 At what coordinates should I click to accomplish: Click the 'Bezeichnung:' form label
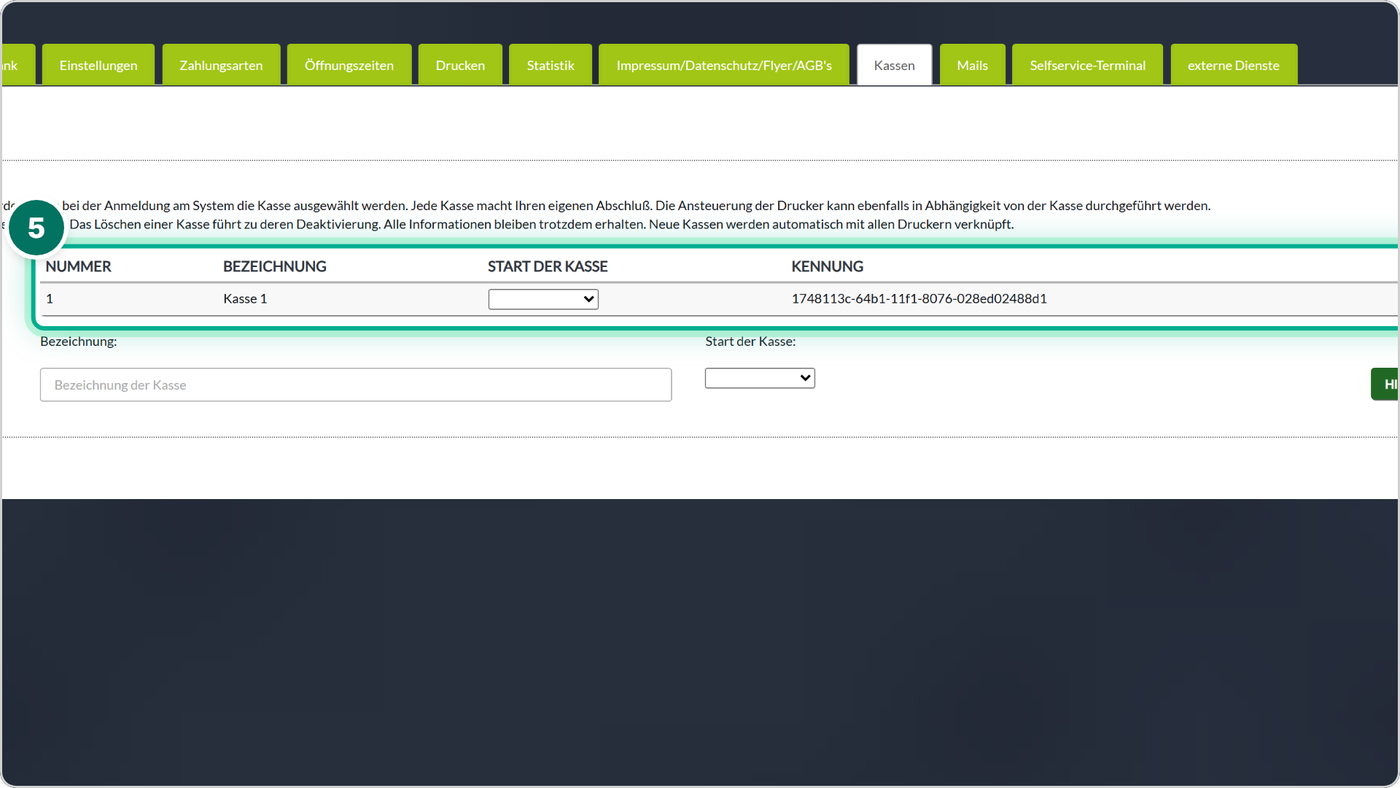coord(79,342)
